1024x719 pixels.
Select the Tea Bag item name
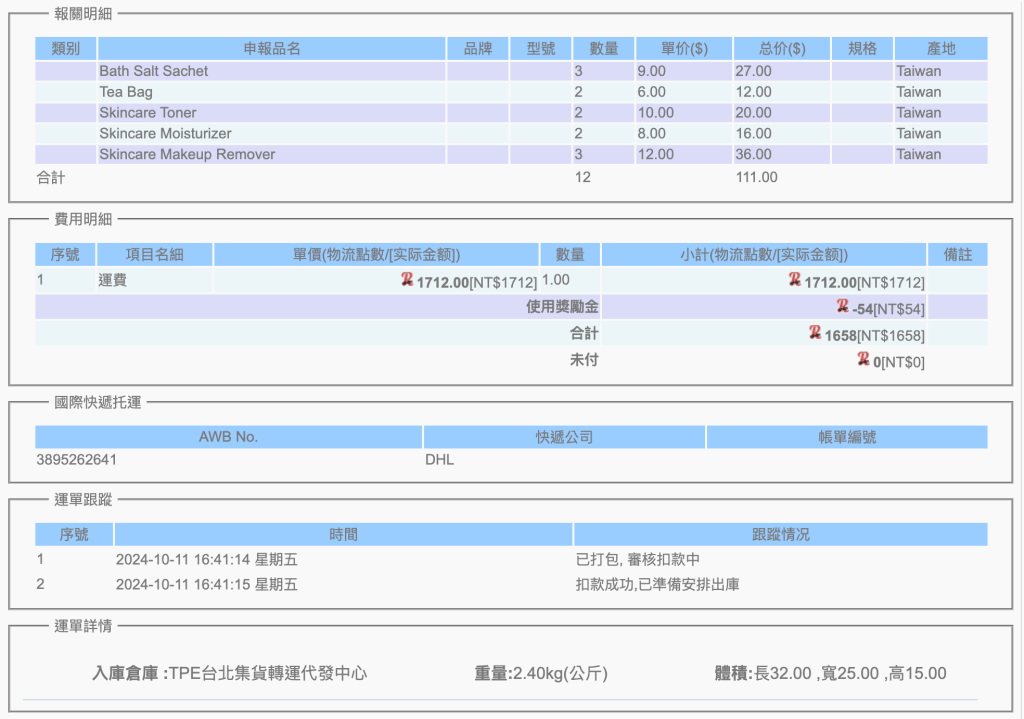tap(126, 92)
